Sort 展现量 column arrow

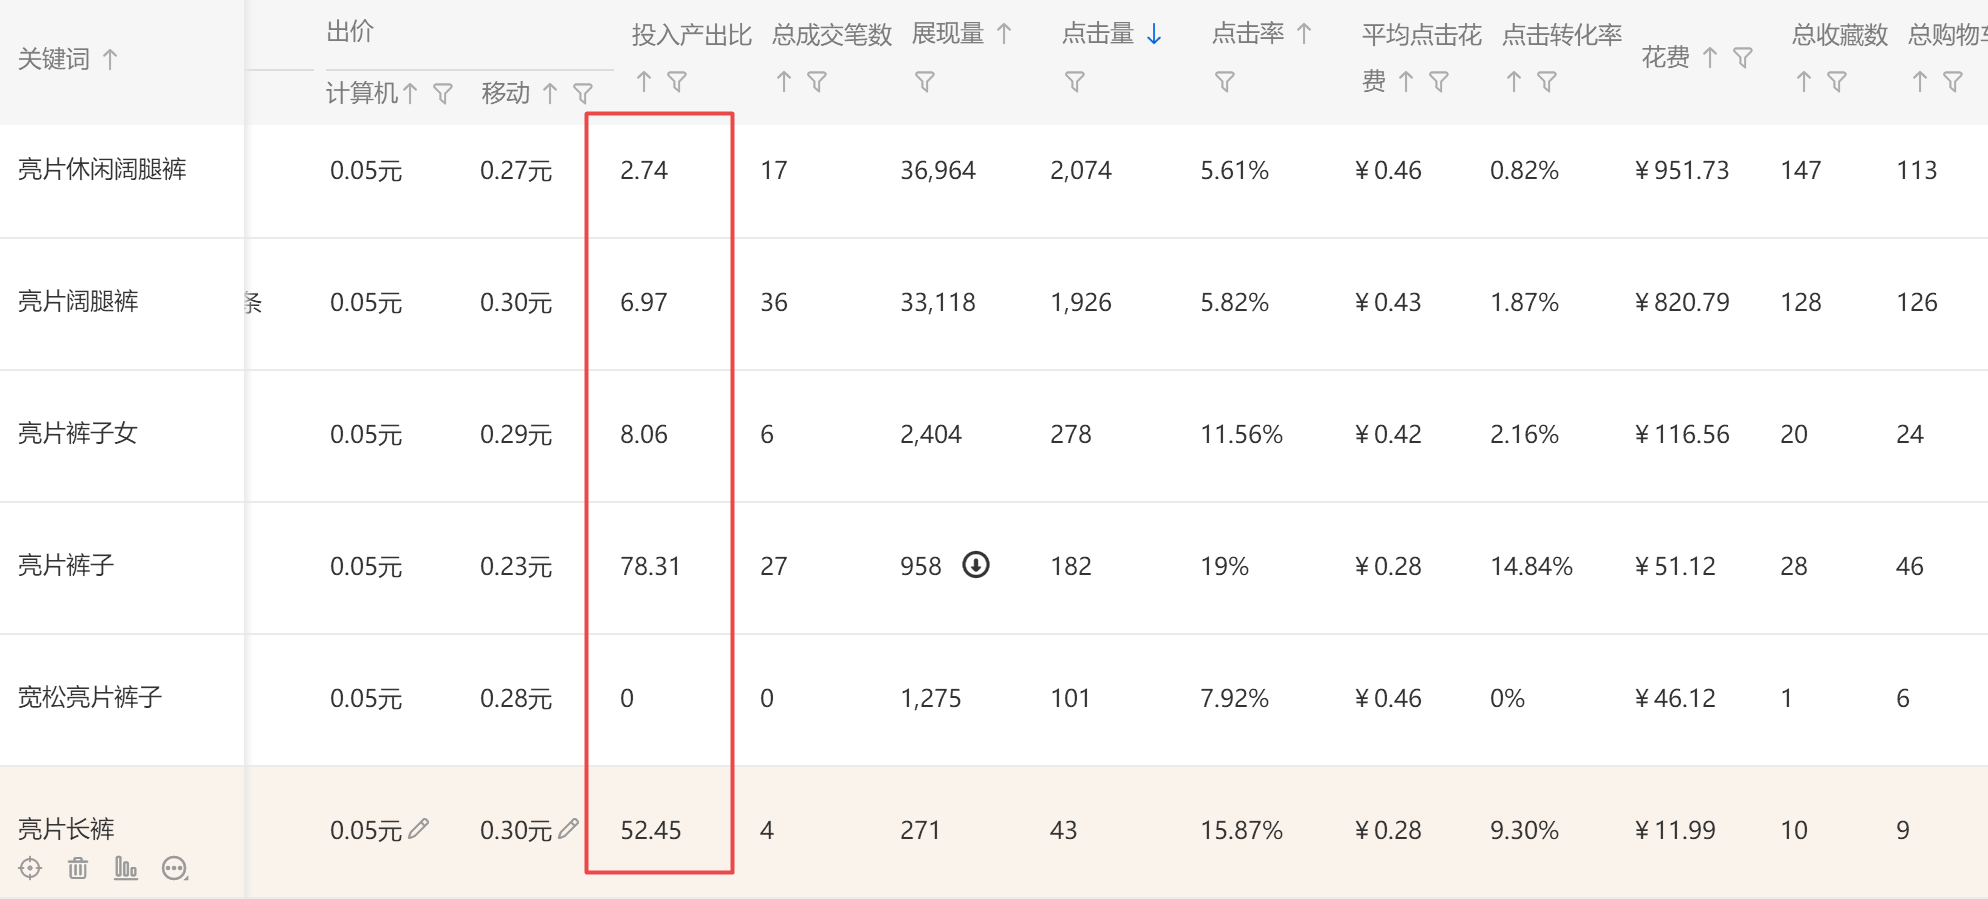click(x=1004, y=34)
